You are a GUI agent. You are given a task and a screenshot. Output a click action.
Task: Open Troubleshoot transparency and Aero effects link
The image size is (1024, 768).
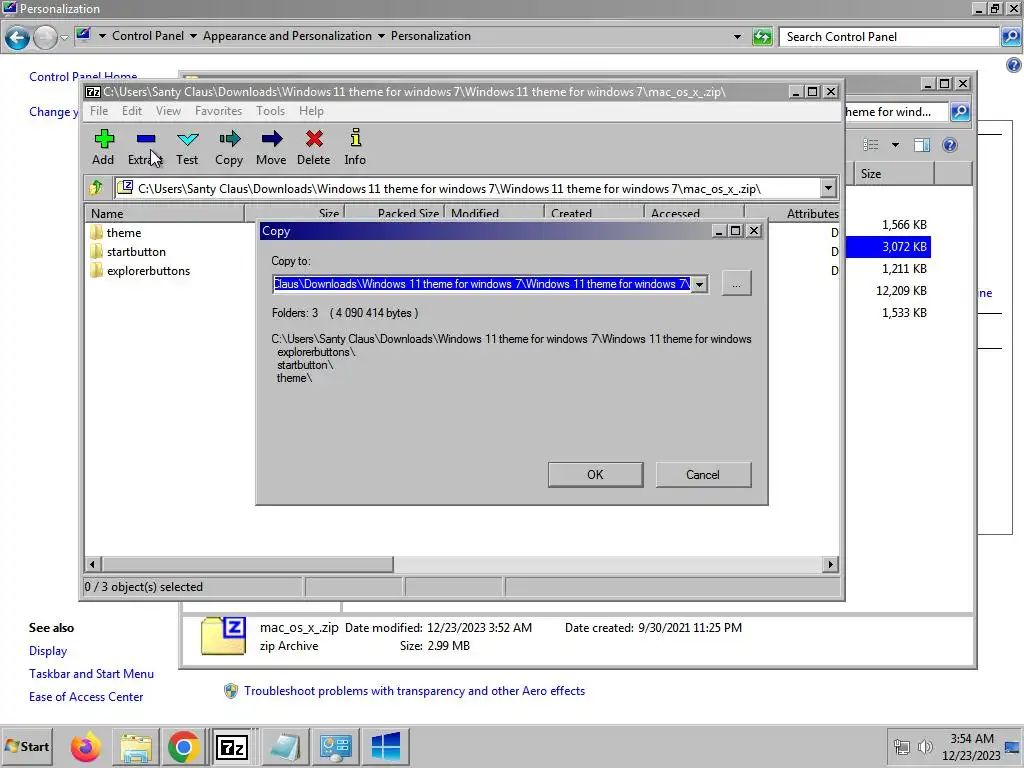[414, 691]
